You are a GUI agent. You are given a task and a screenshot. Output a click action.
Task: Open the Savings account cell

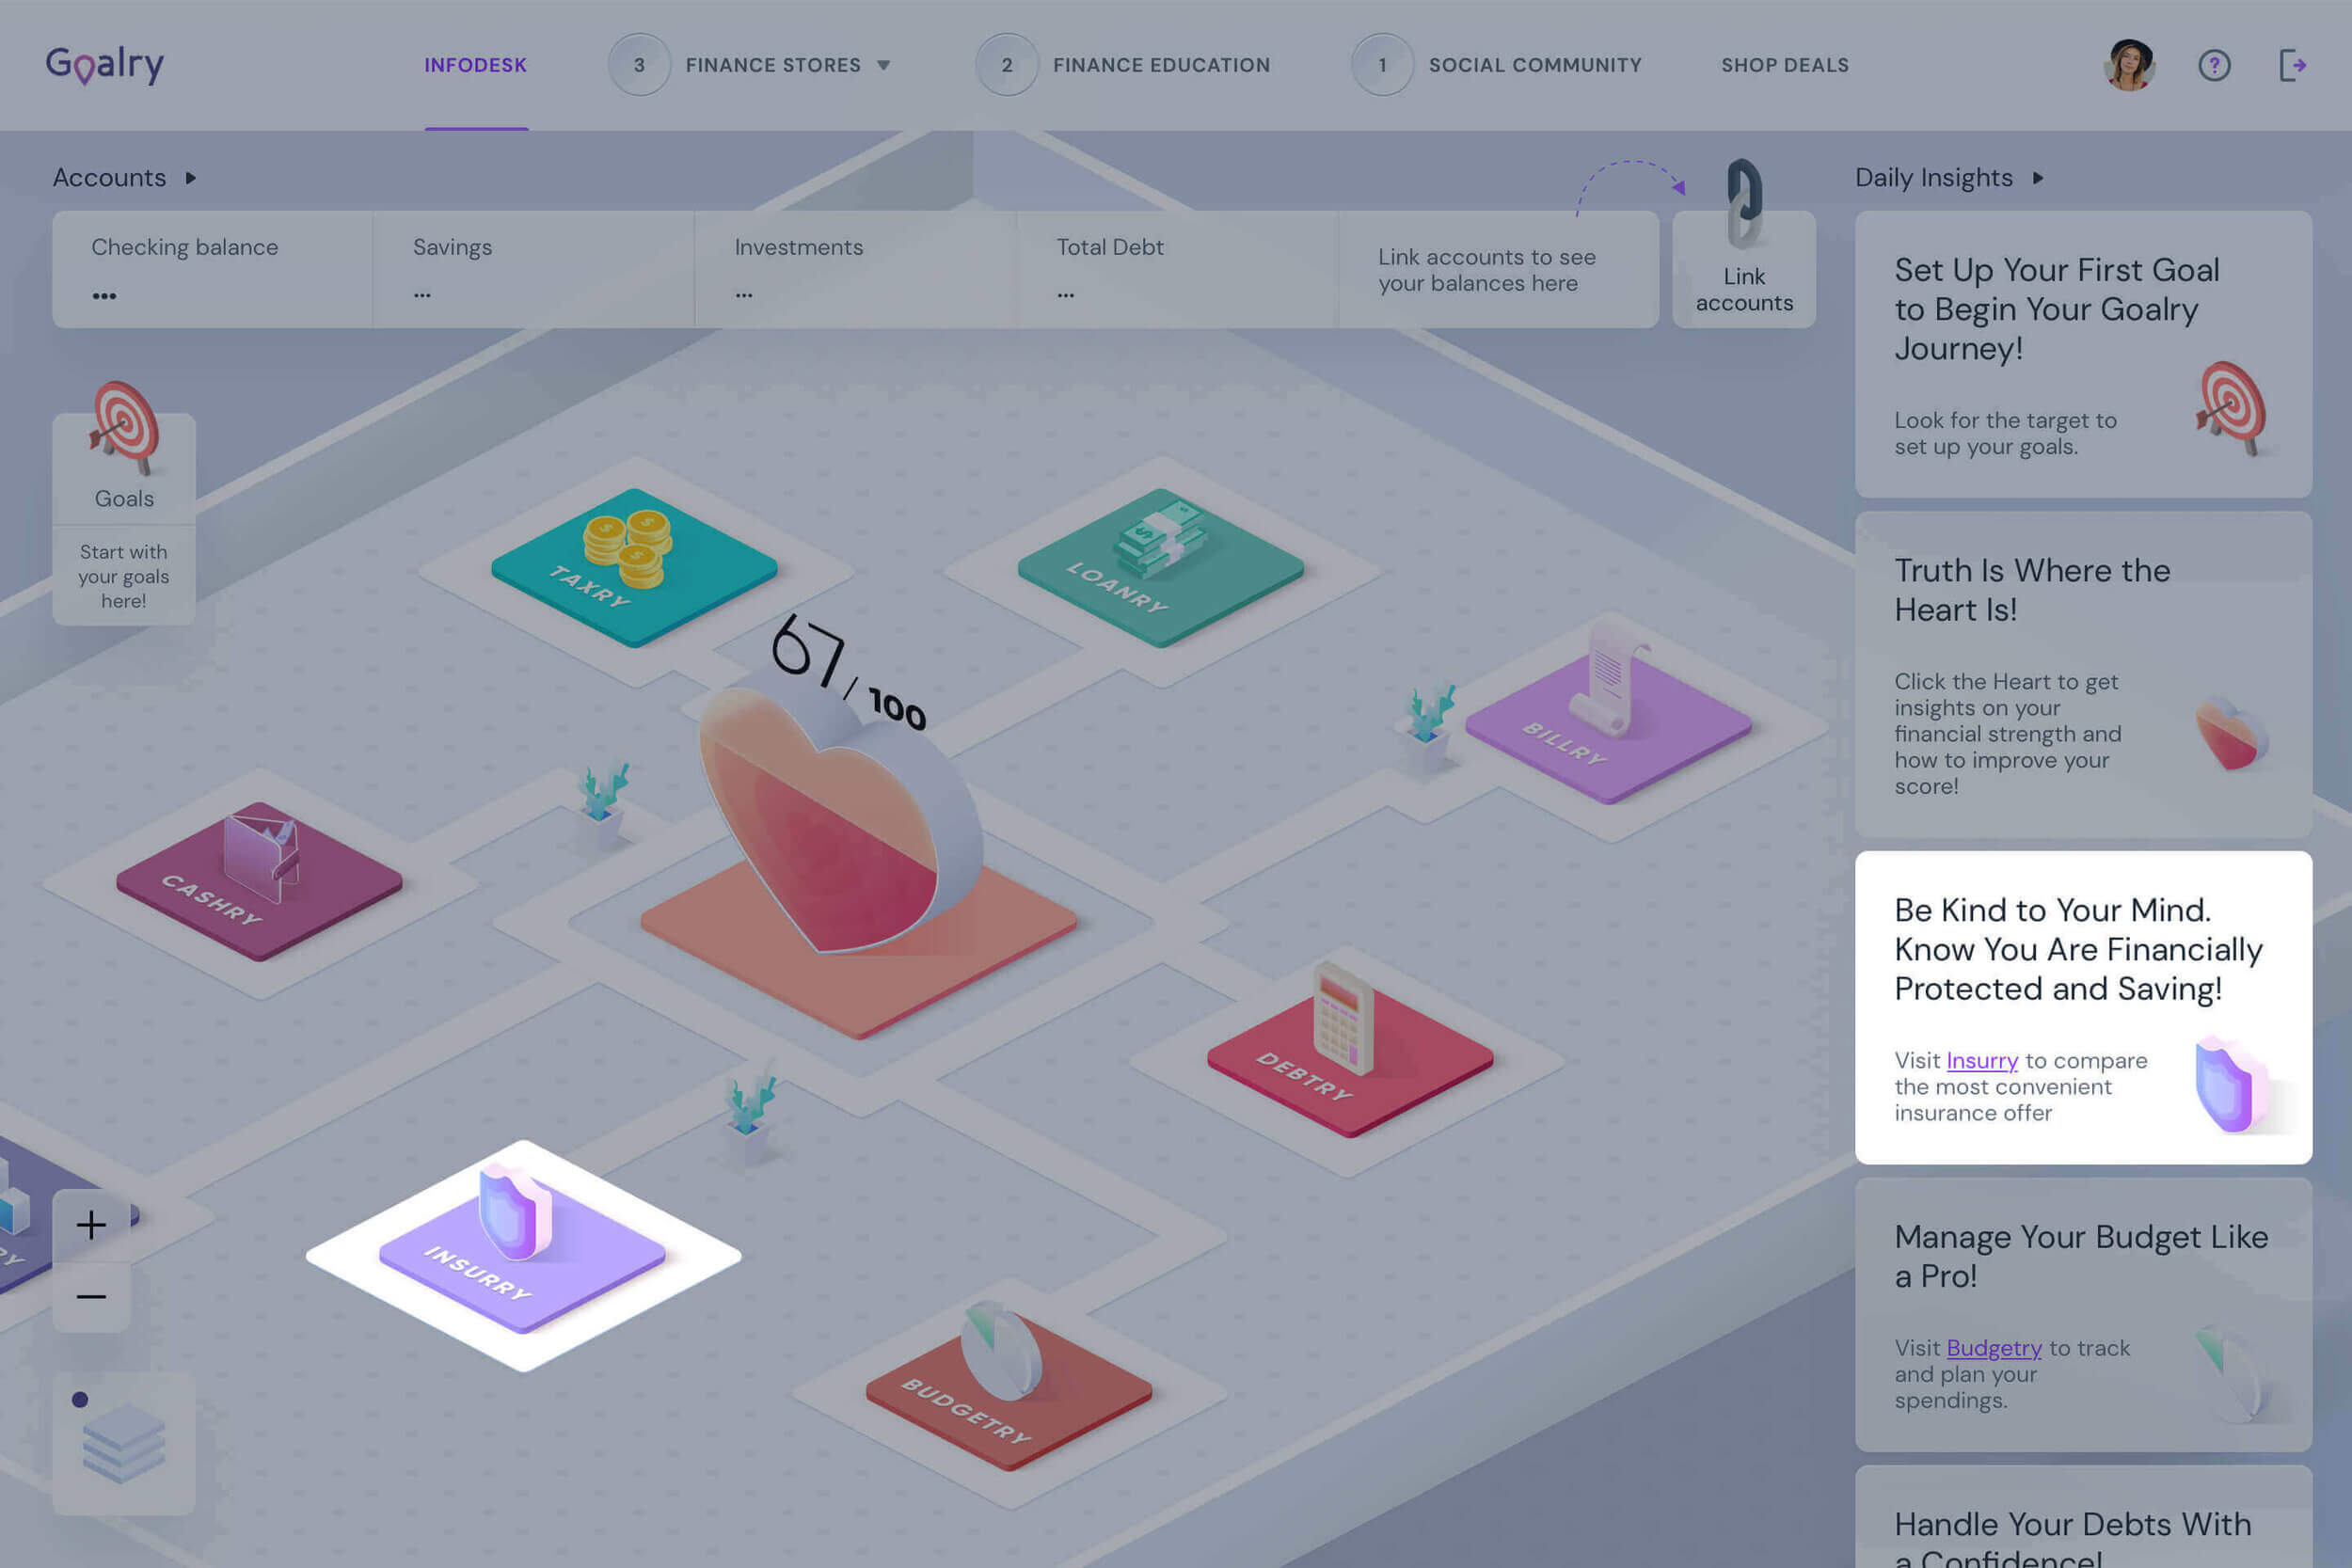[534, 270]
